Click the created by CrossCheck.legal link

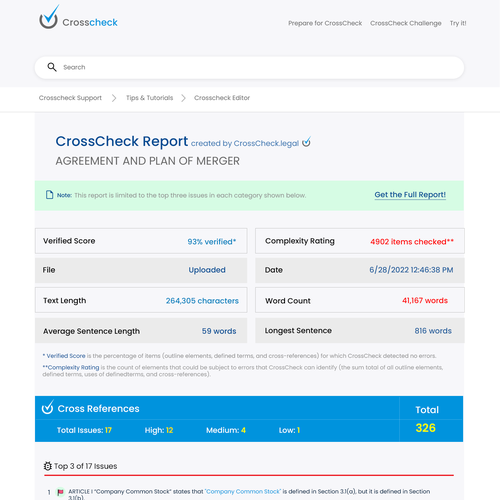245,143
